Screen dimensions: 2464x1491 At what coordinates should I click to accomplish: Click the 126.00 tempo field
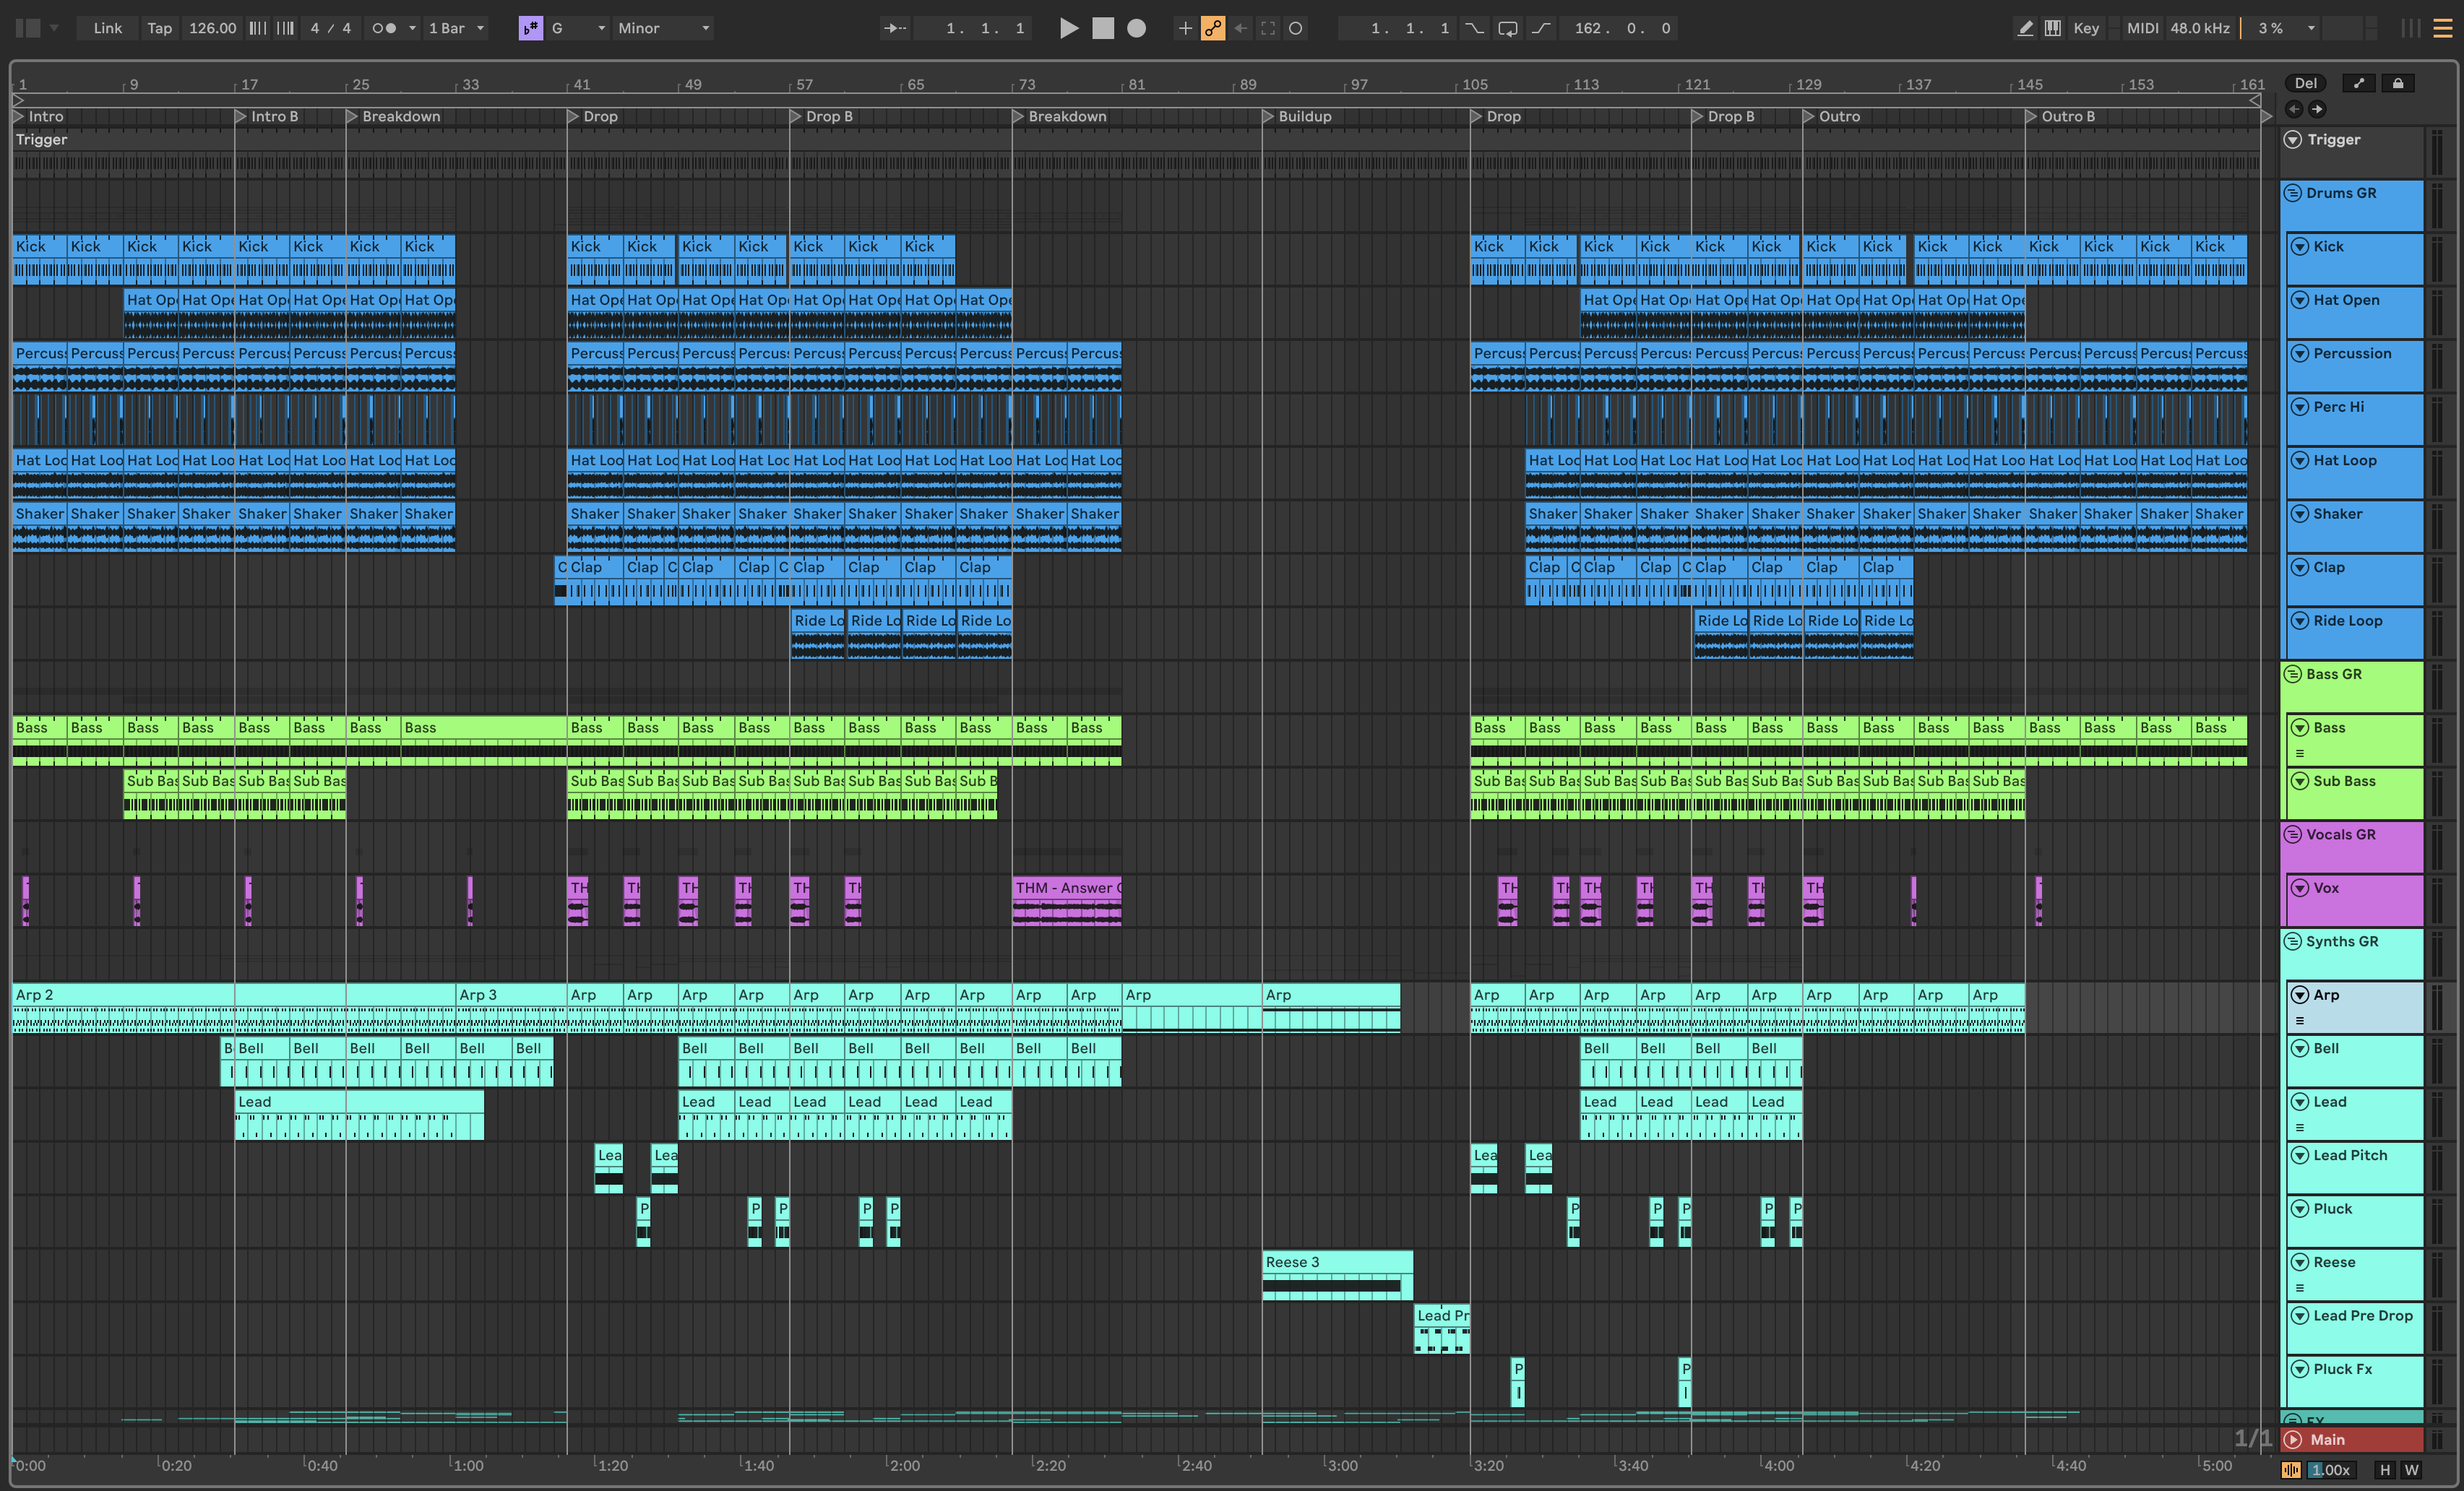(213, 28)
